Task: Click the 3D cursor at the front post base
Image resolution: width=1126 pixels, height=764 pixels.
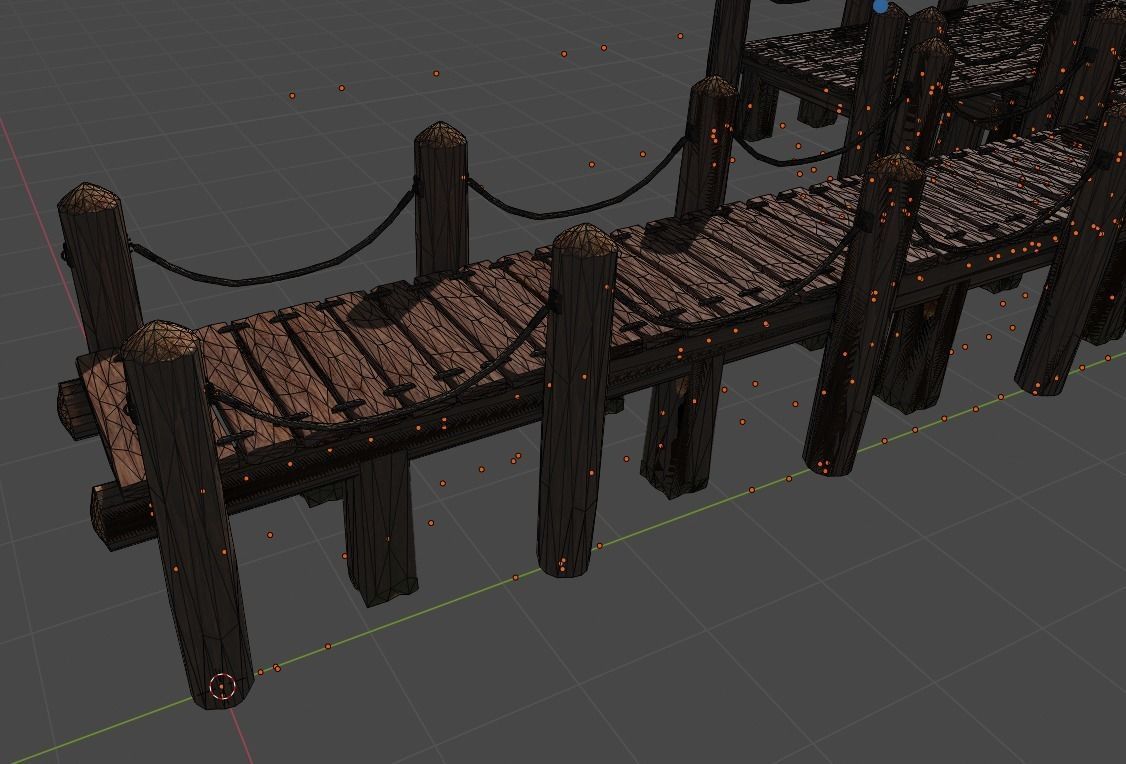Action: 222,686
